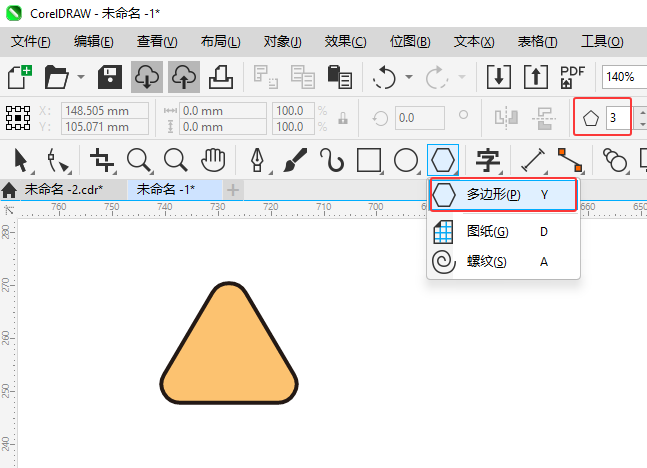Choose 图纸(G) from the flyout
The image size is (647, 468).
(503, 232)
